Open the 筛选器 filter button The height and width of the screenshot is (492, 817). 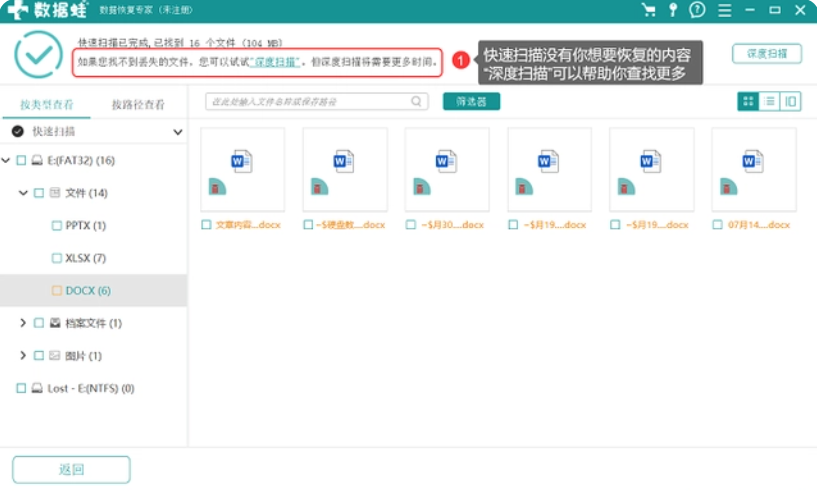click(471, 101)
